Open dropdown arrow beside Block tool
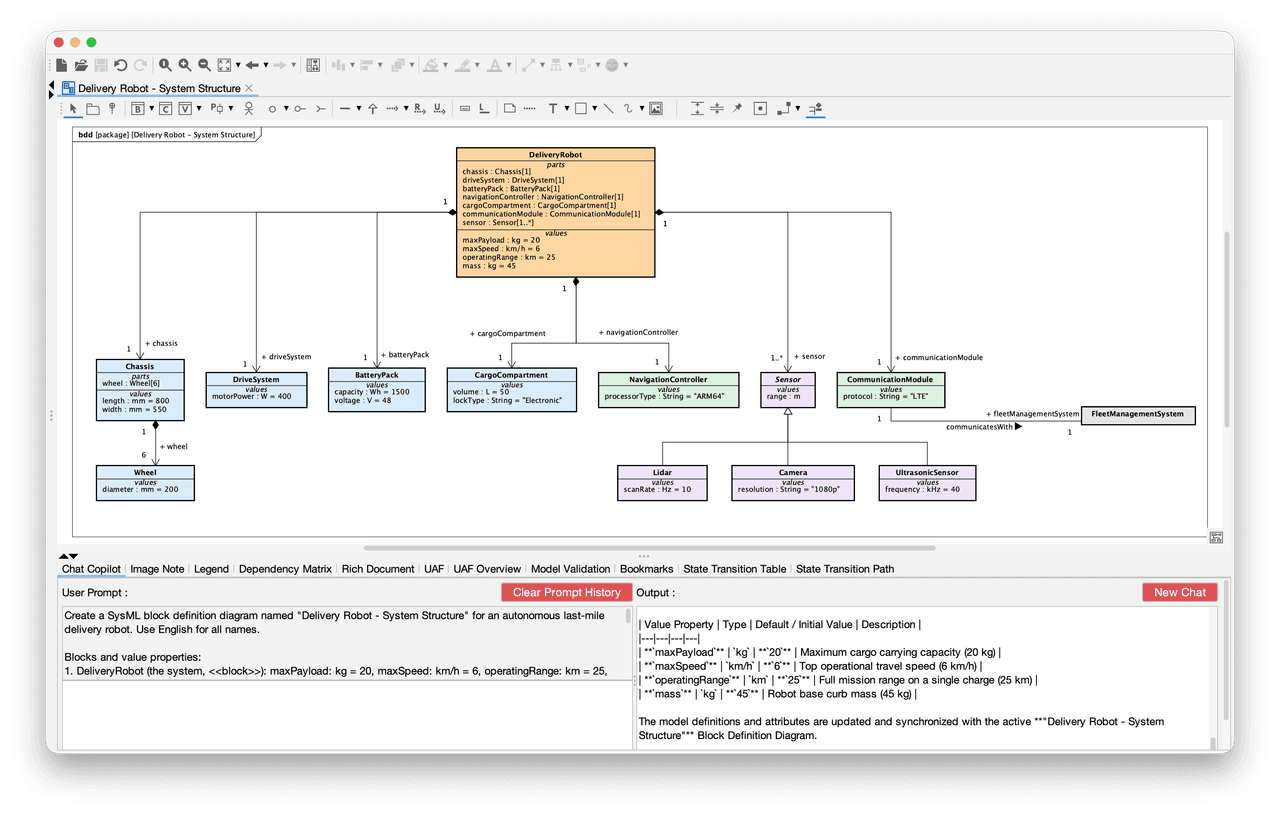This screenshot has height=814, width=1280. click(151, 108)
